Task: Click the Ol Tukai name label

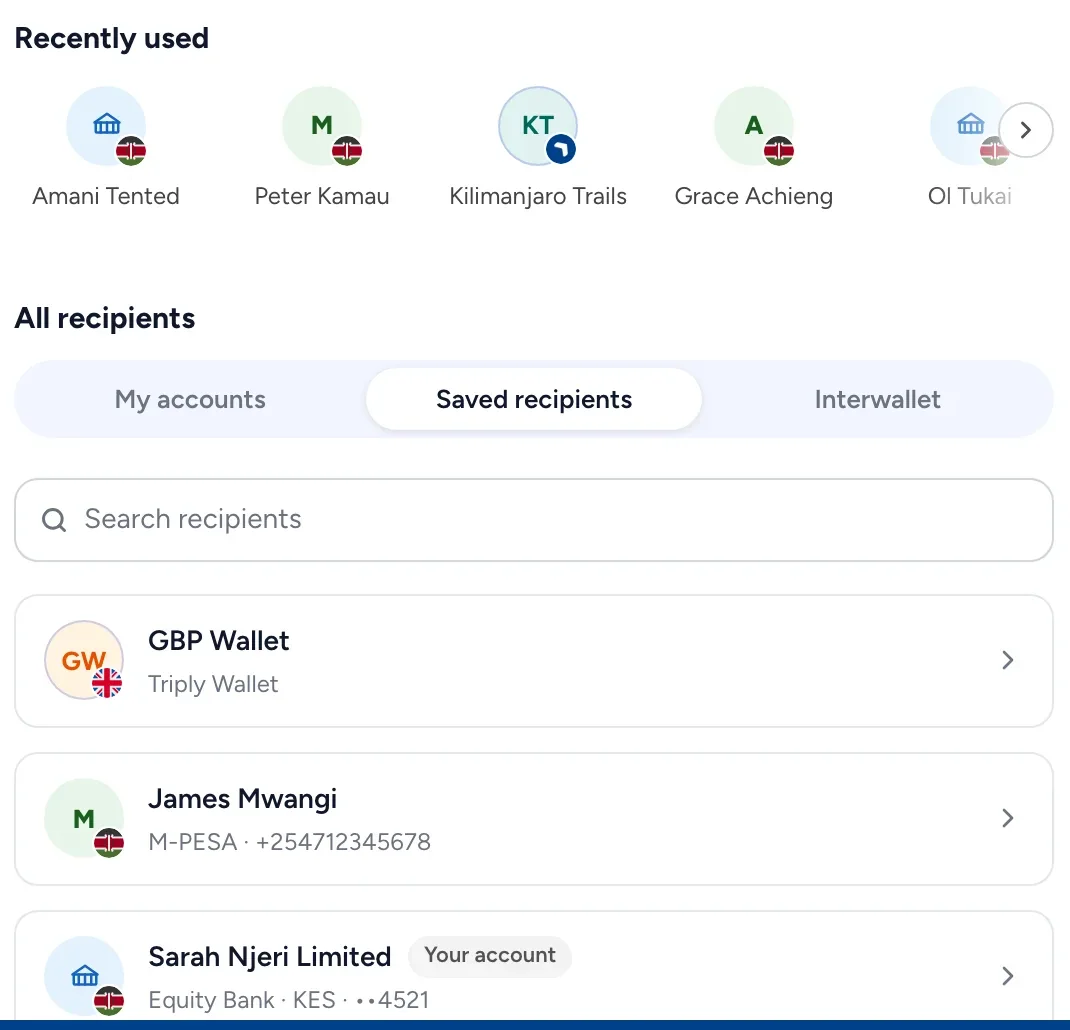Action: pyautogui.click(x=970, y=197)
